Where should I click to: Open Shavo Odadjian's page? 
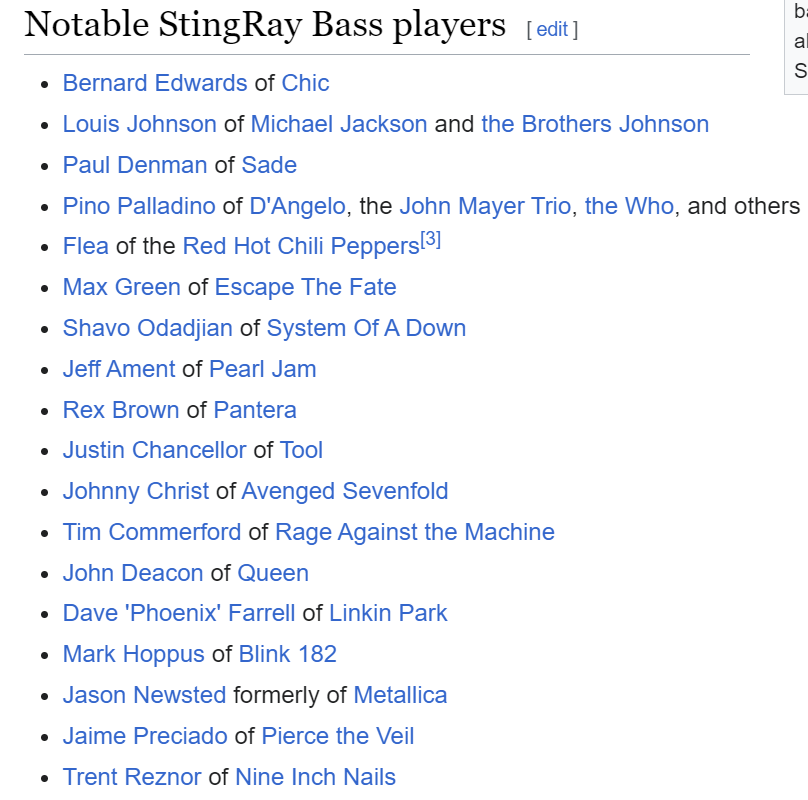[x=147, y=328]
